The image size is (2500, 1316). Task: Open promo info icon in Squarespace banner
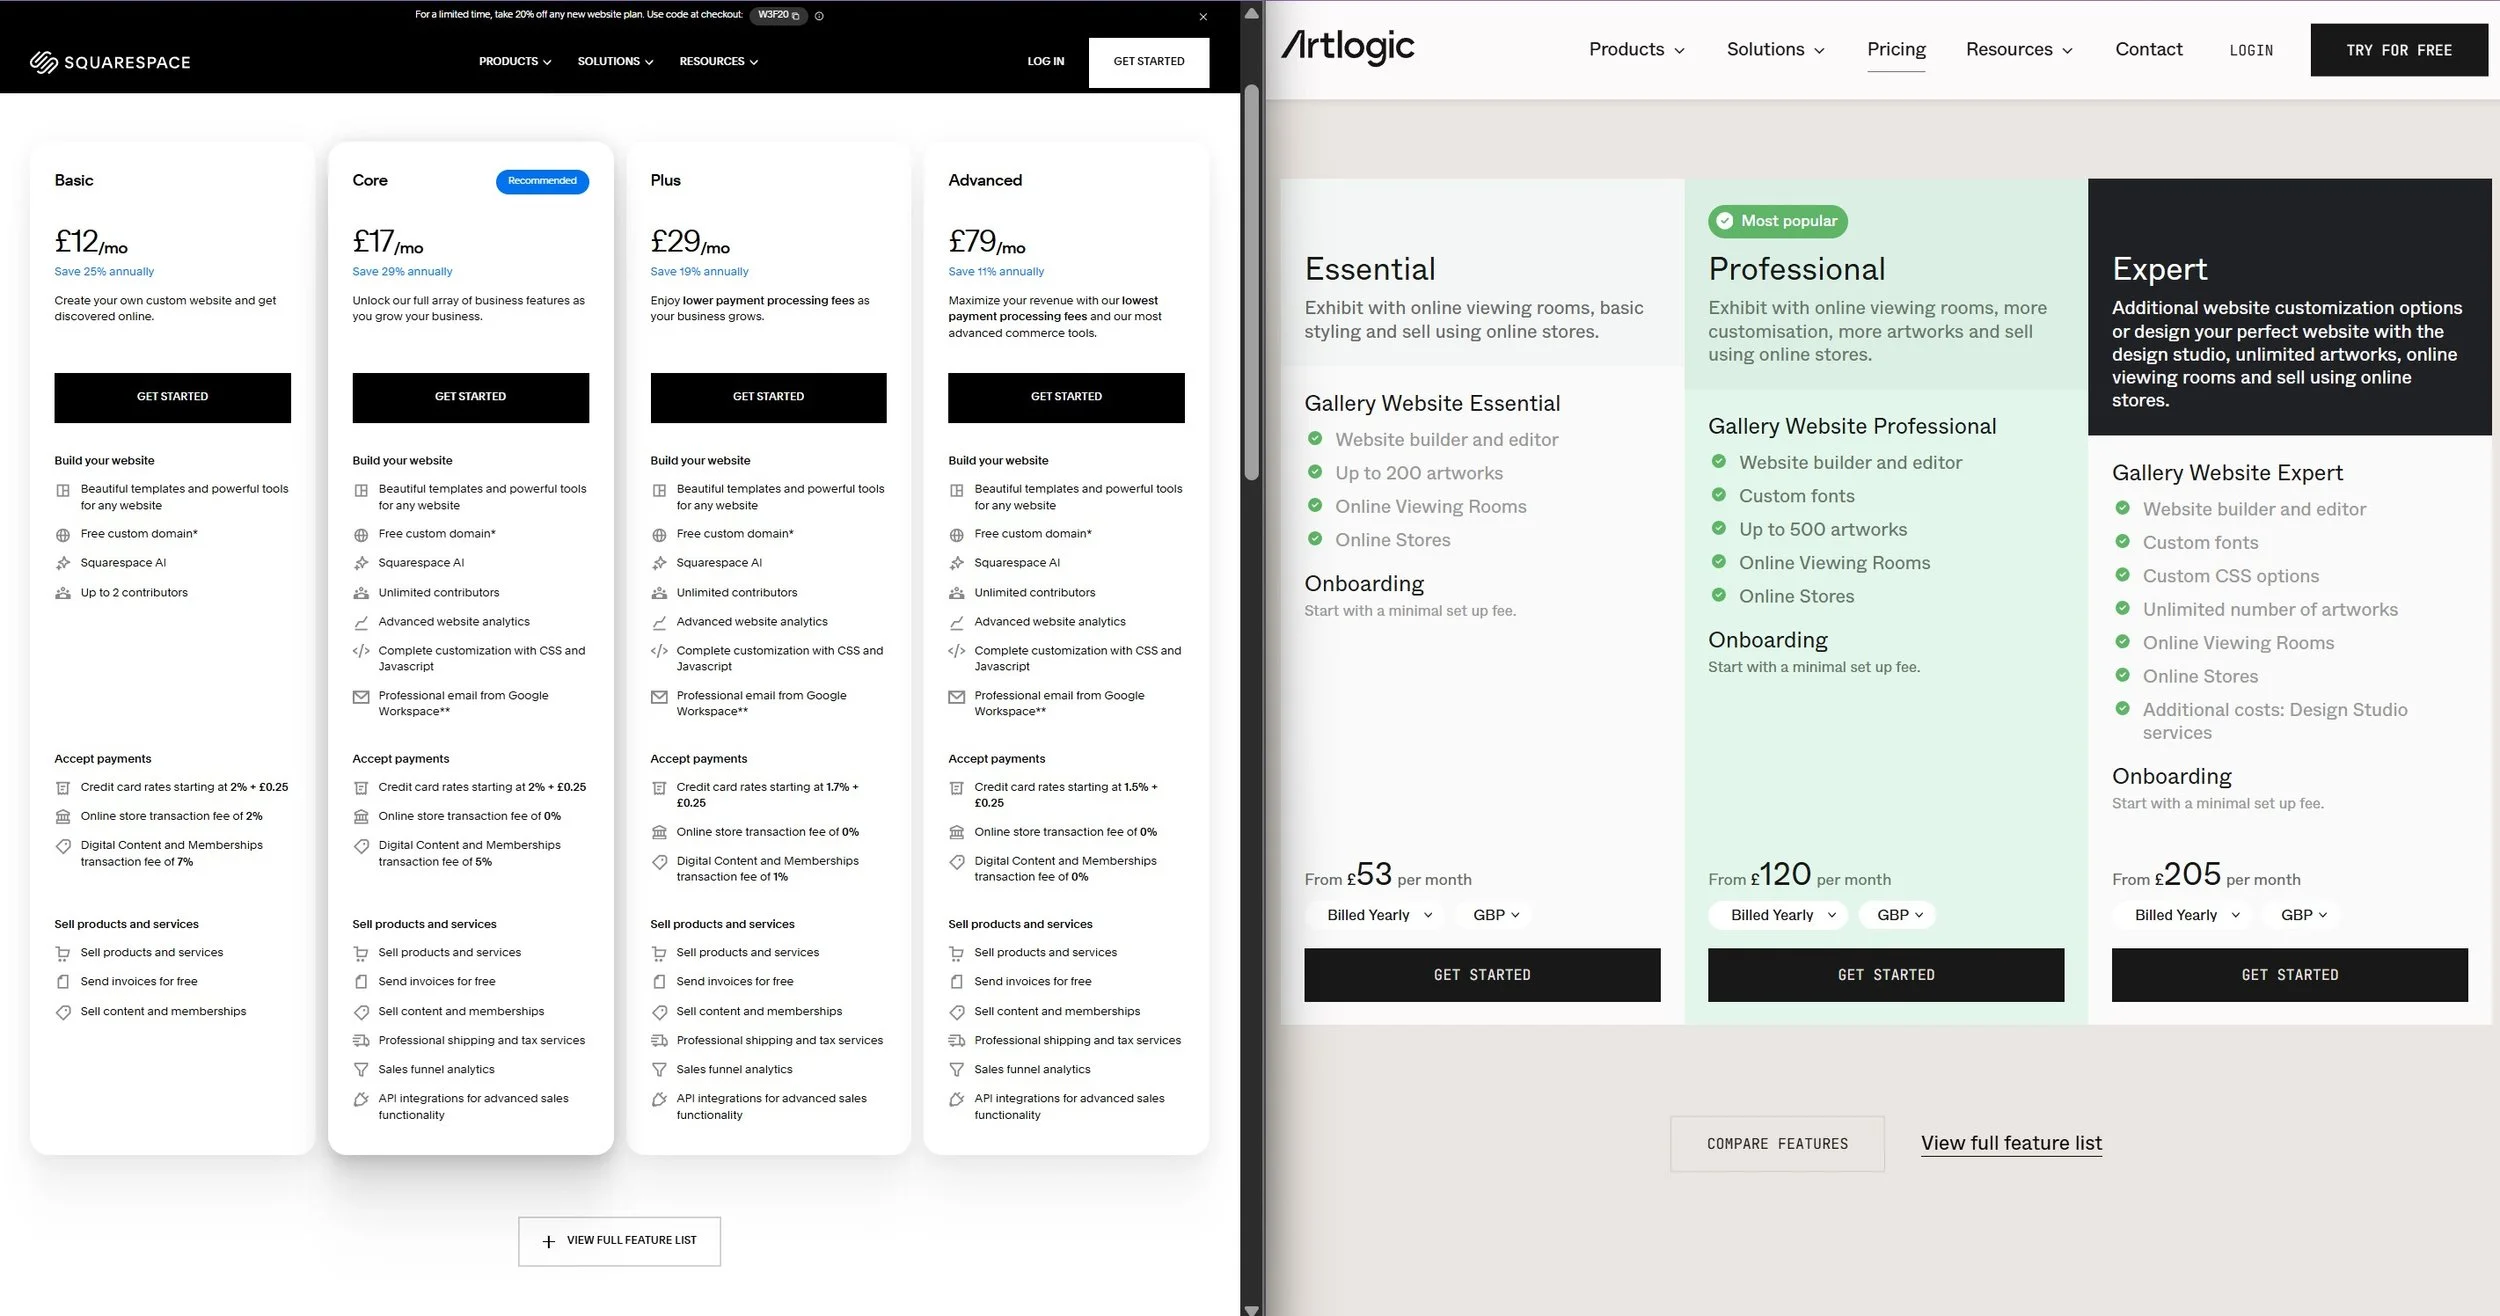pyautogui.click(x=819, y=16)
